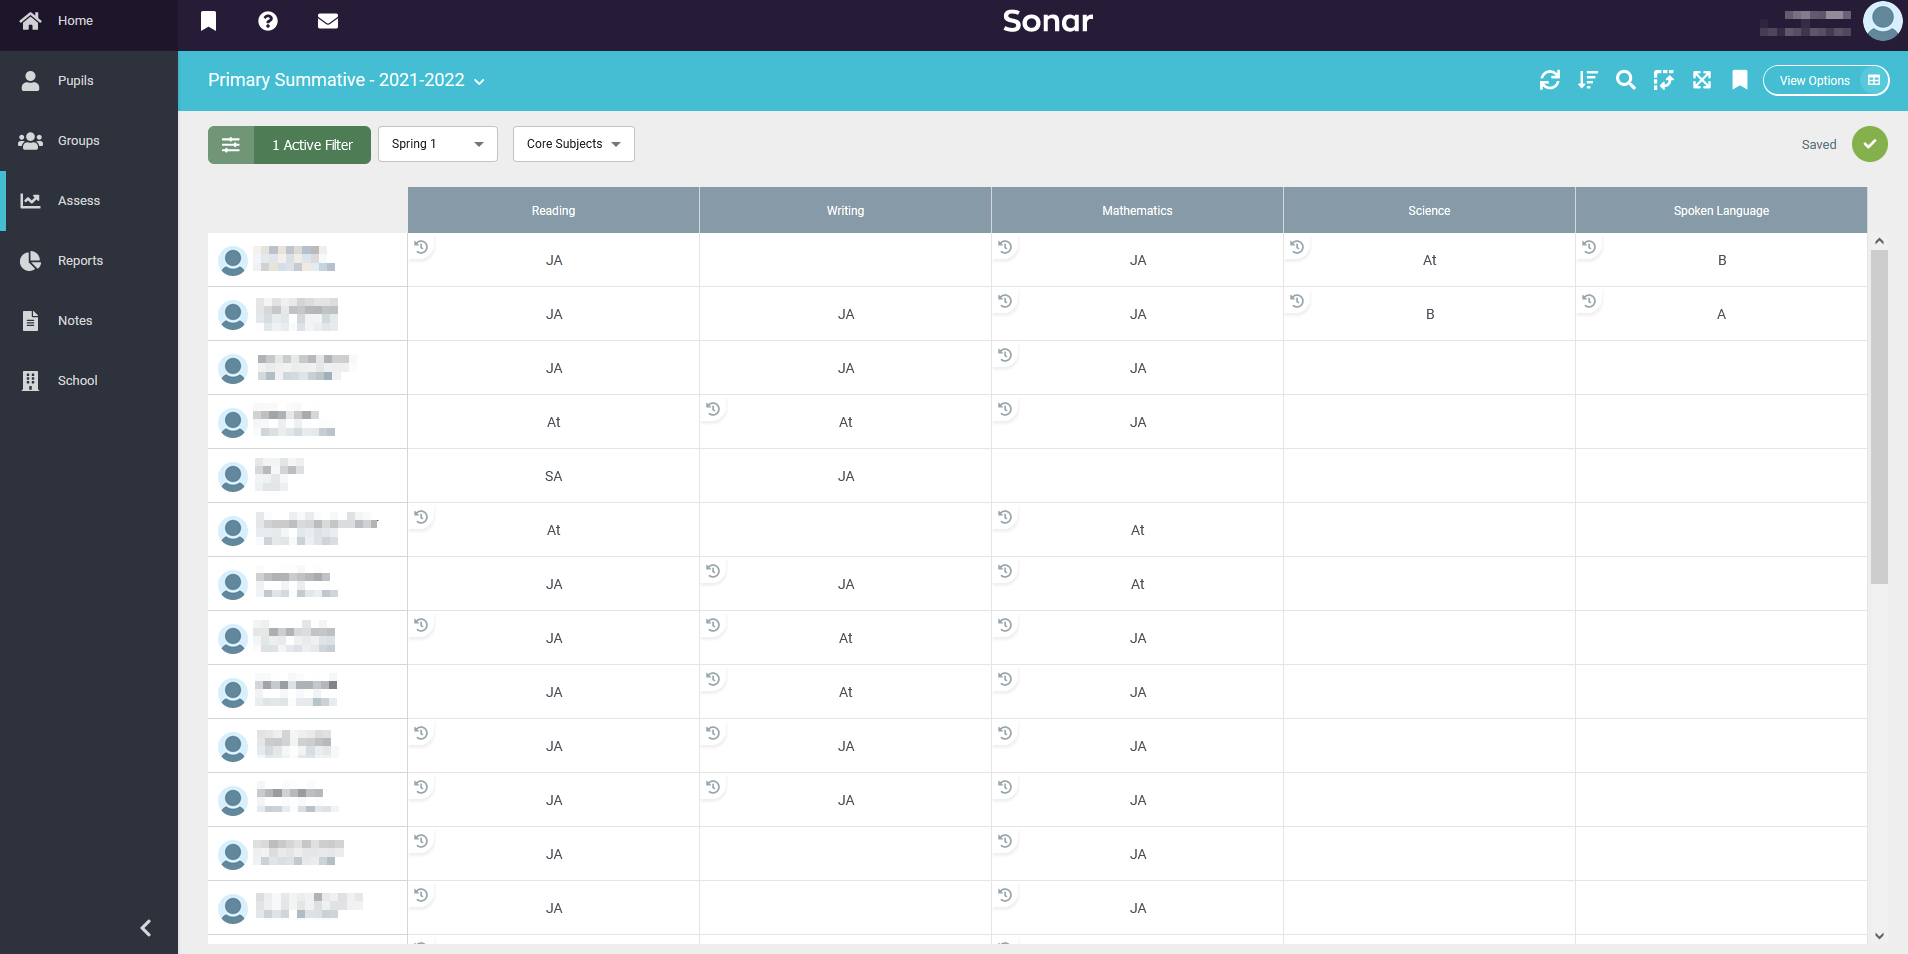This screenshot has height=954, width=1908.
Task: Click the search magnifier icon
Action: pyautogui.click(x=1625, y=80)
